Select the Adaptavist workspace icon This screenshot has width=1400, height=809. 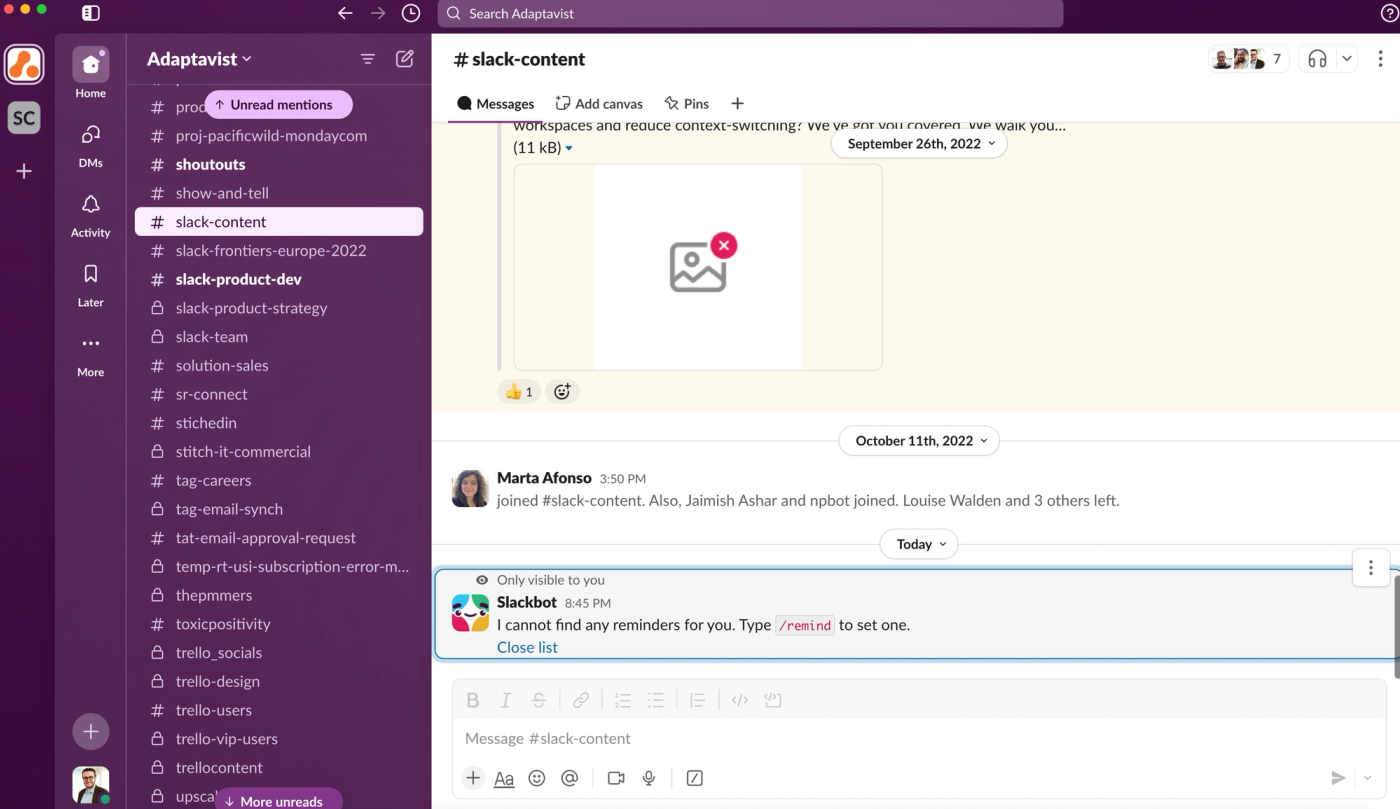click(x=24, y=65)
